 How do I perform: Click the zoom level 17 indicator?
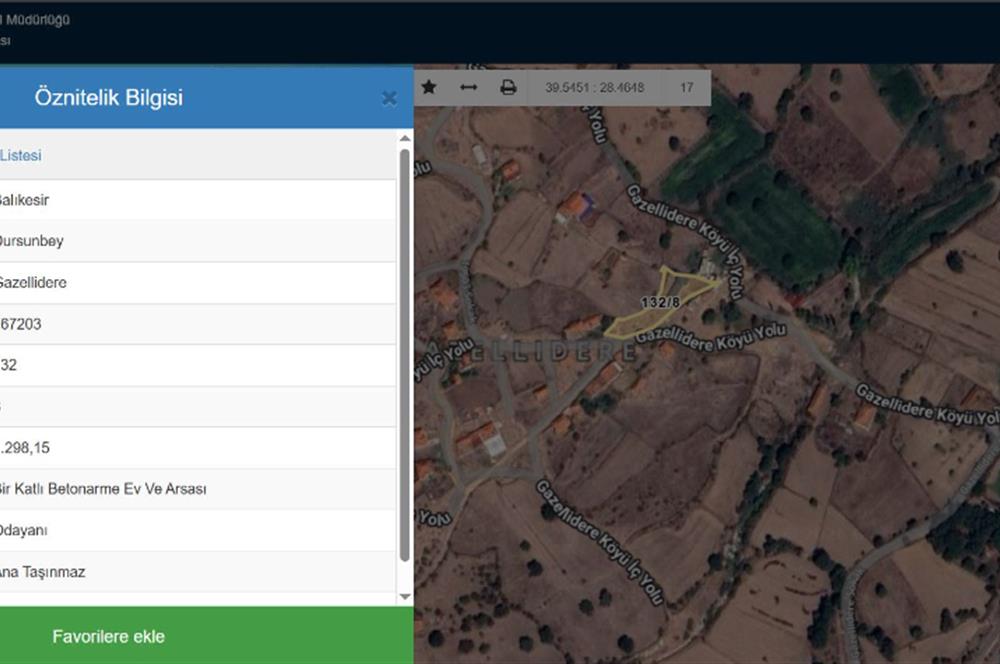point(687,88)
